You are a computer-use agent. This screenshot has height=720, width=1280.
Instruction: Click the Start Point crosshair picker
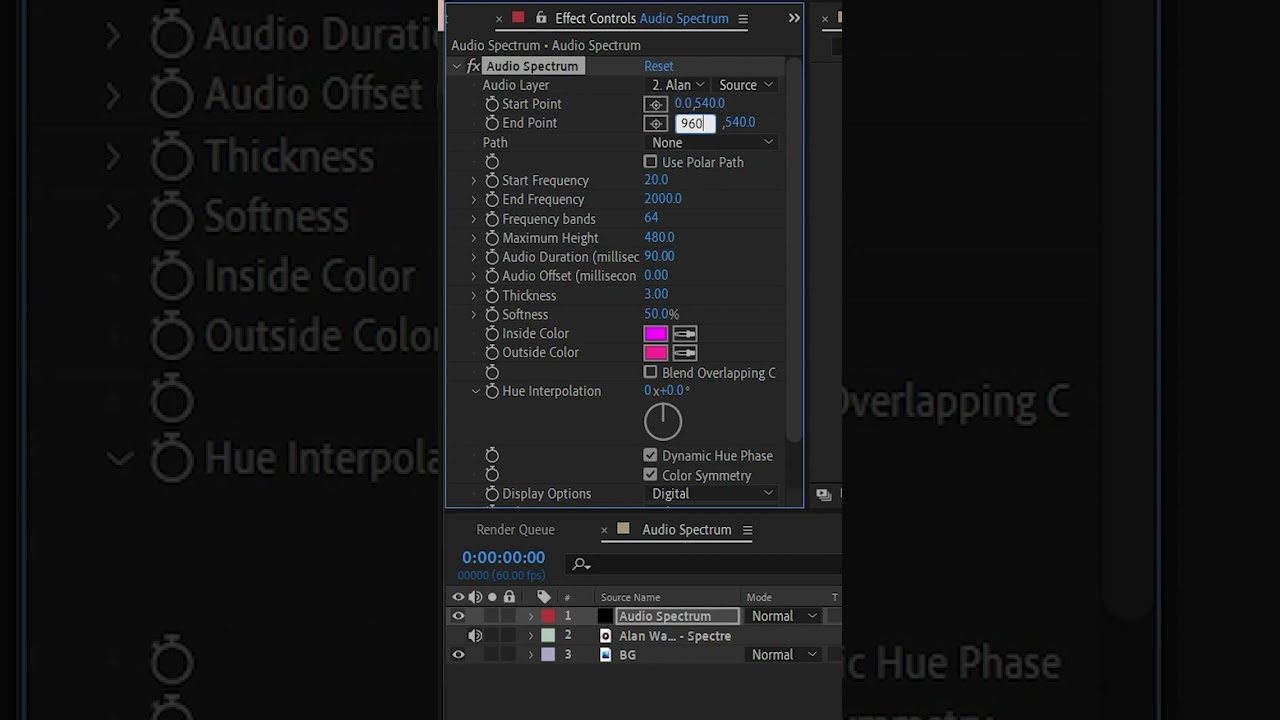(656, 104)
